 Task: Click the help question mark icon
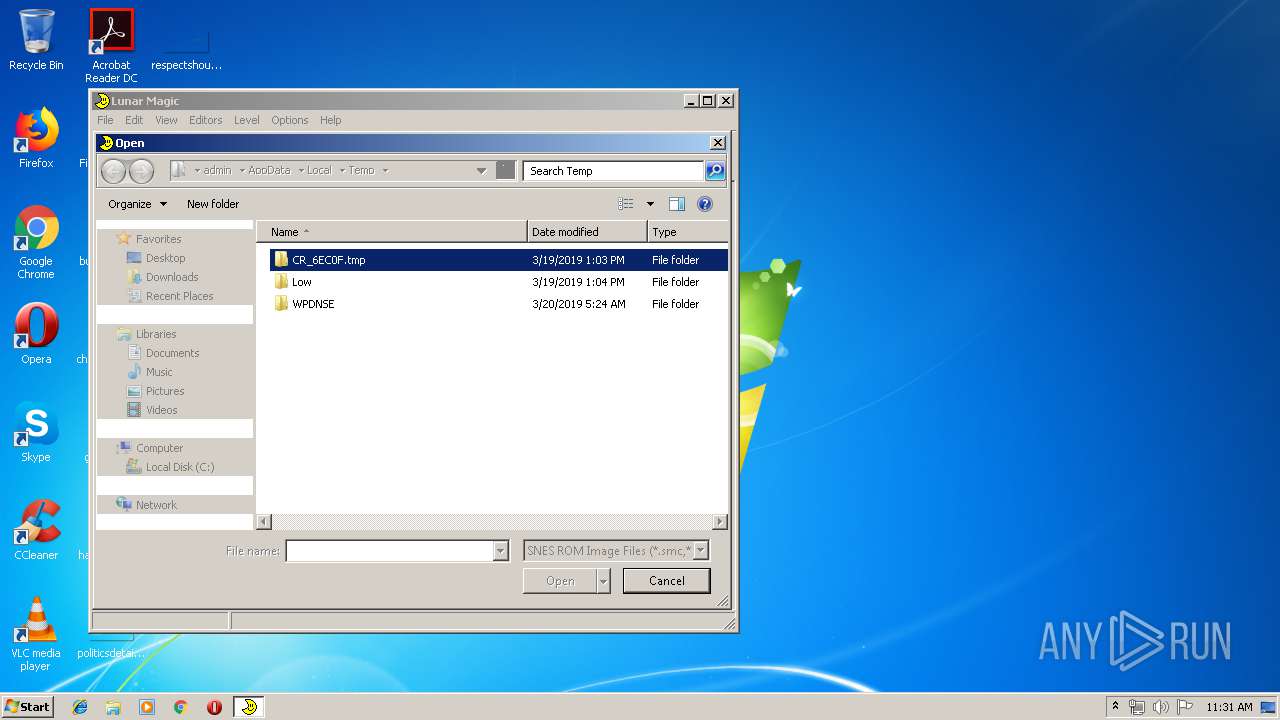coord(705,204)
